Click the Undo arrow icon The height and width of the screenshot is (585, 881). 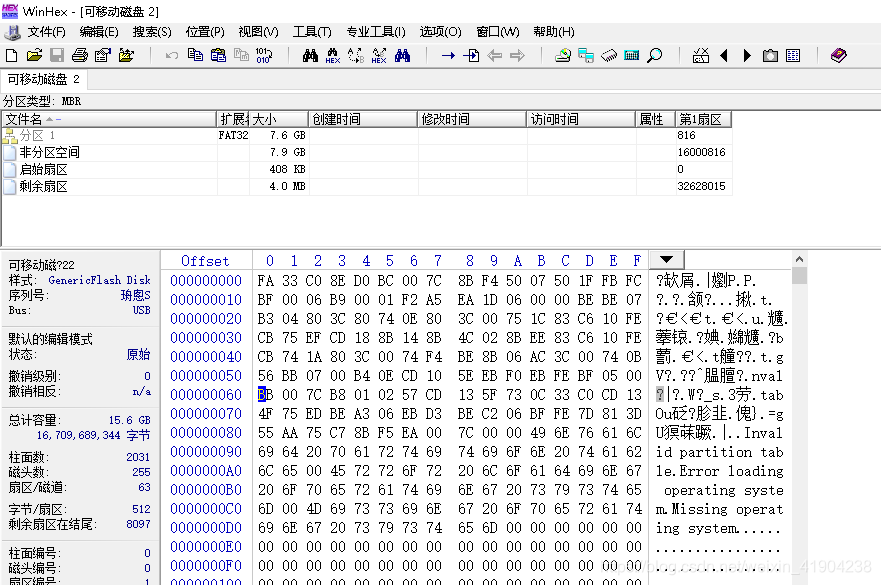pyautogui.click(x=172, y=55)
